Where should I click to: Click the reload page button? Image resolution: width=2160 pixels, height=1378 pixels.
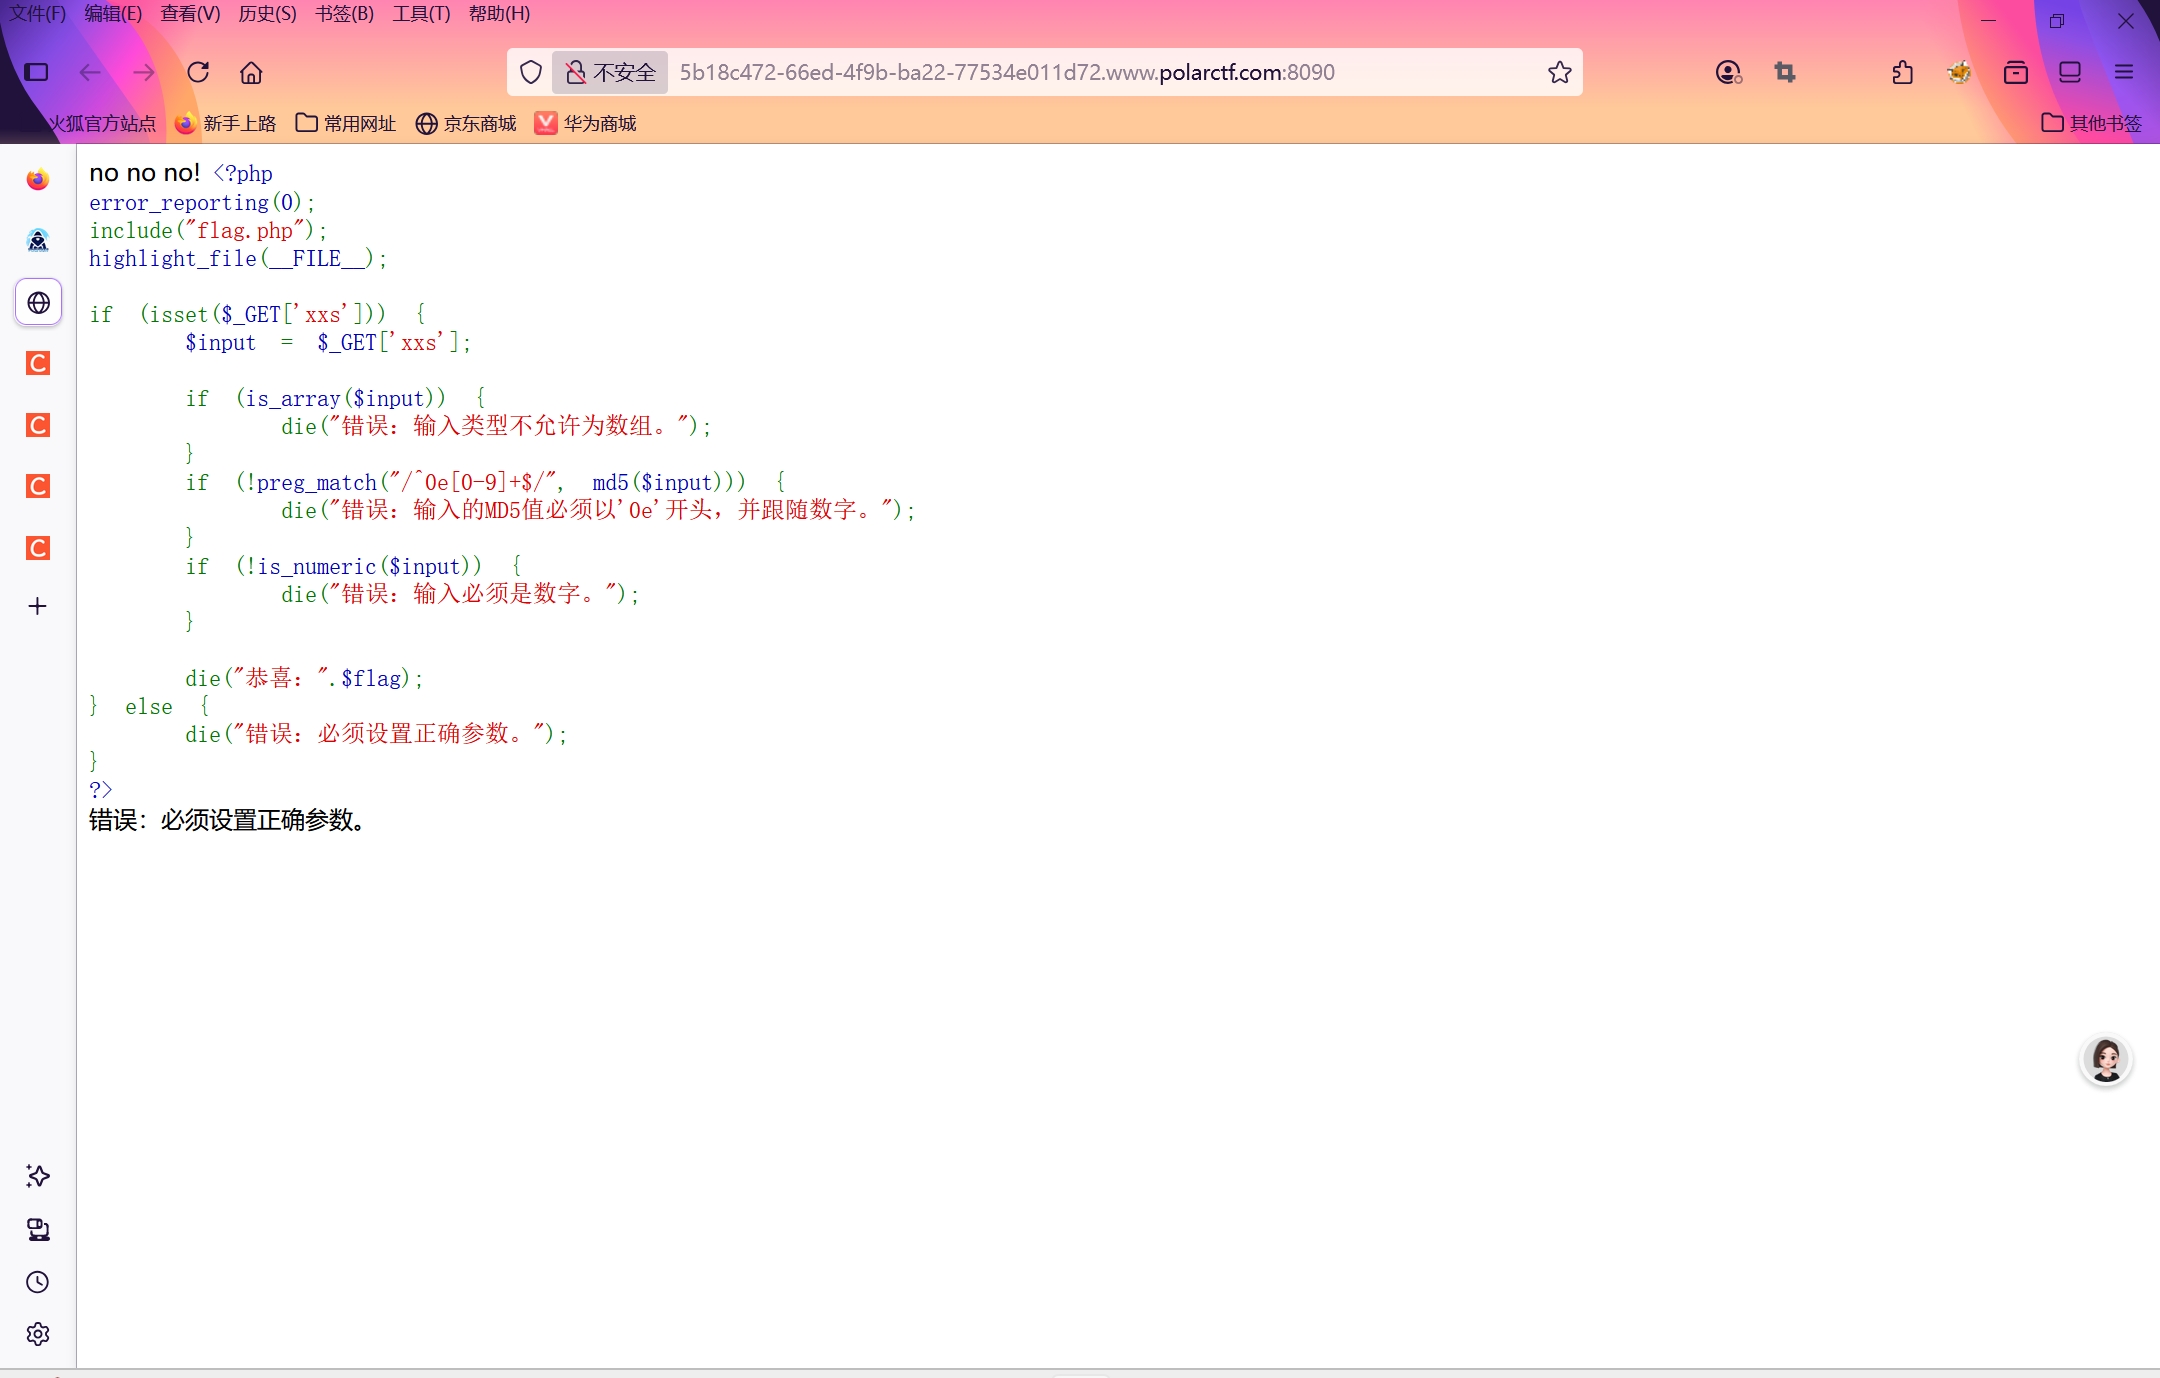point(198,72)
